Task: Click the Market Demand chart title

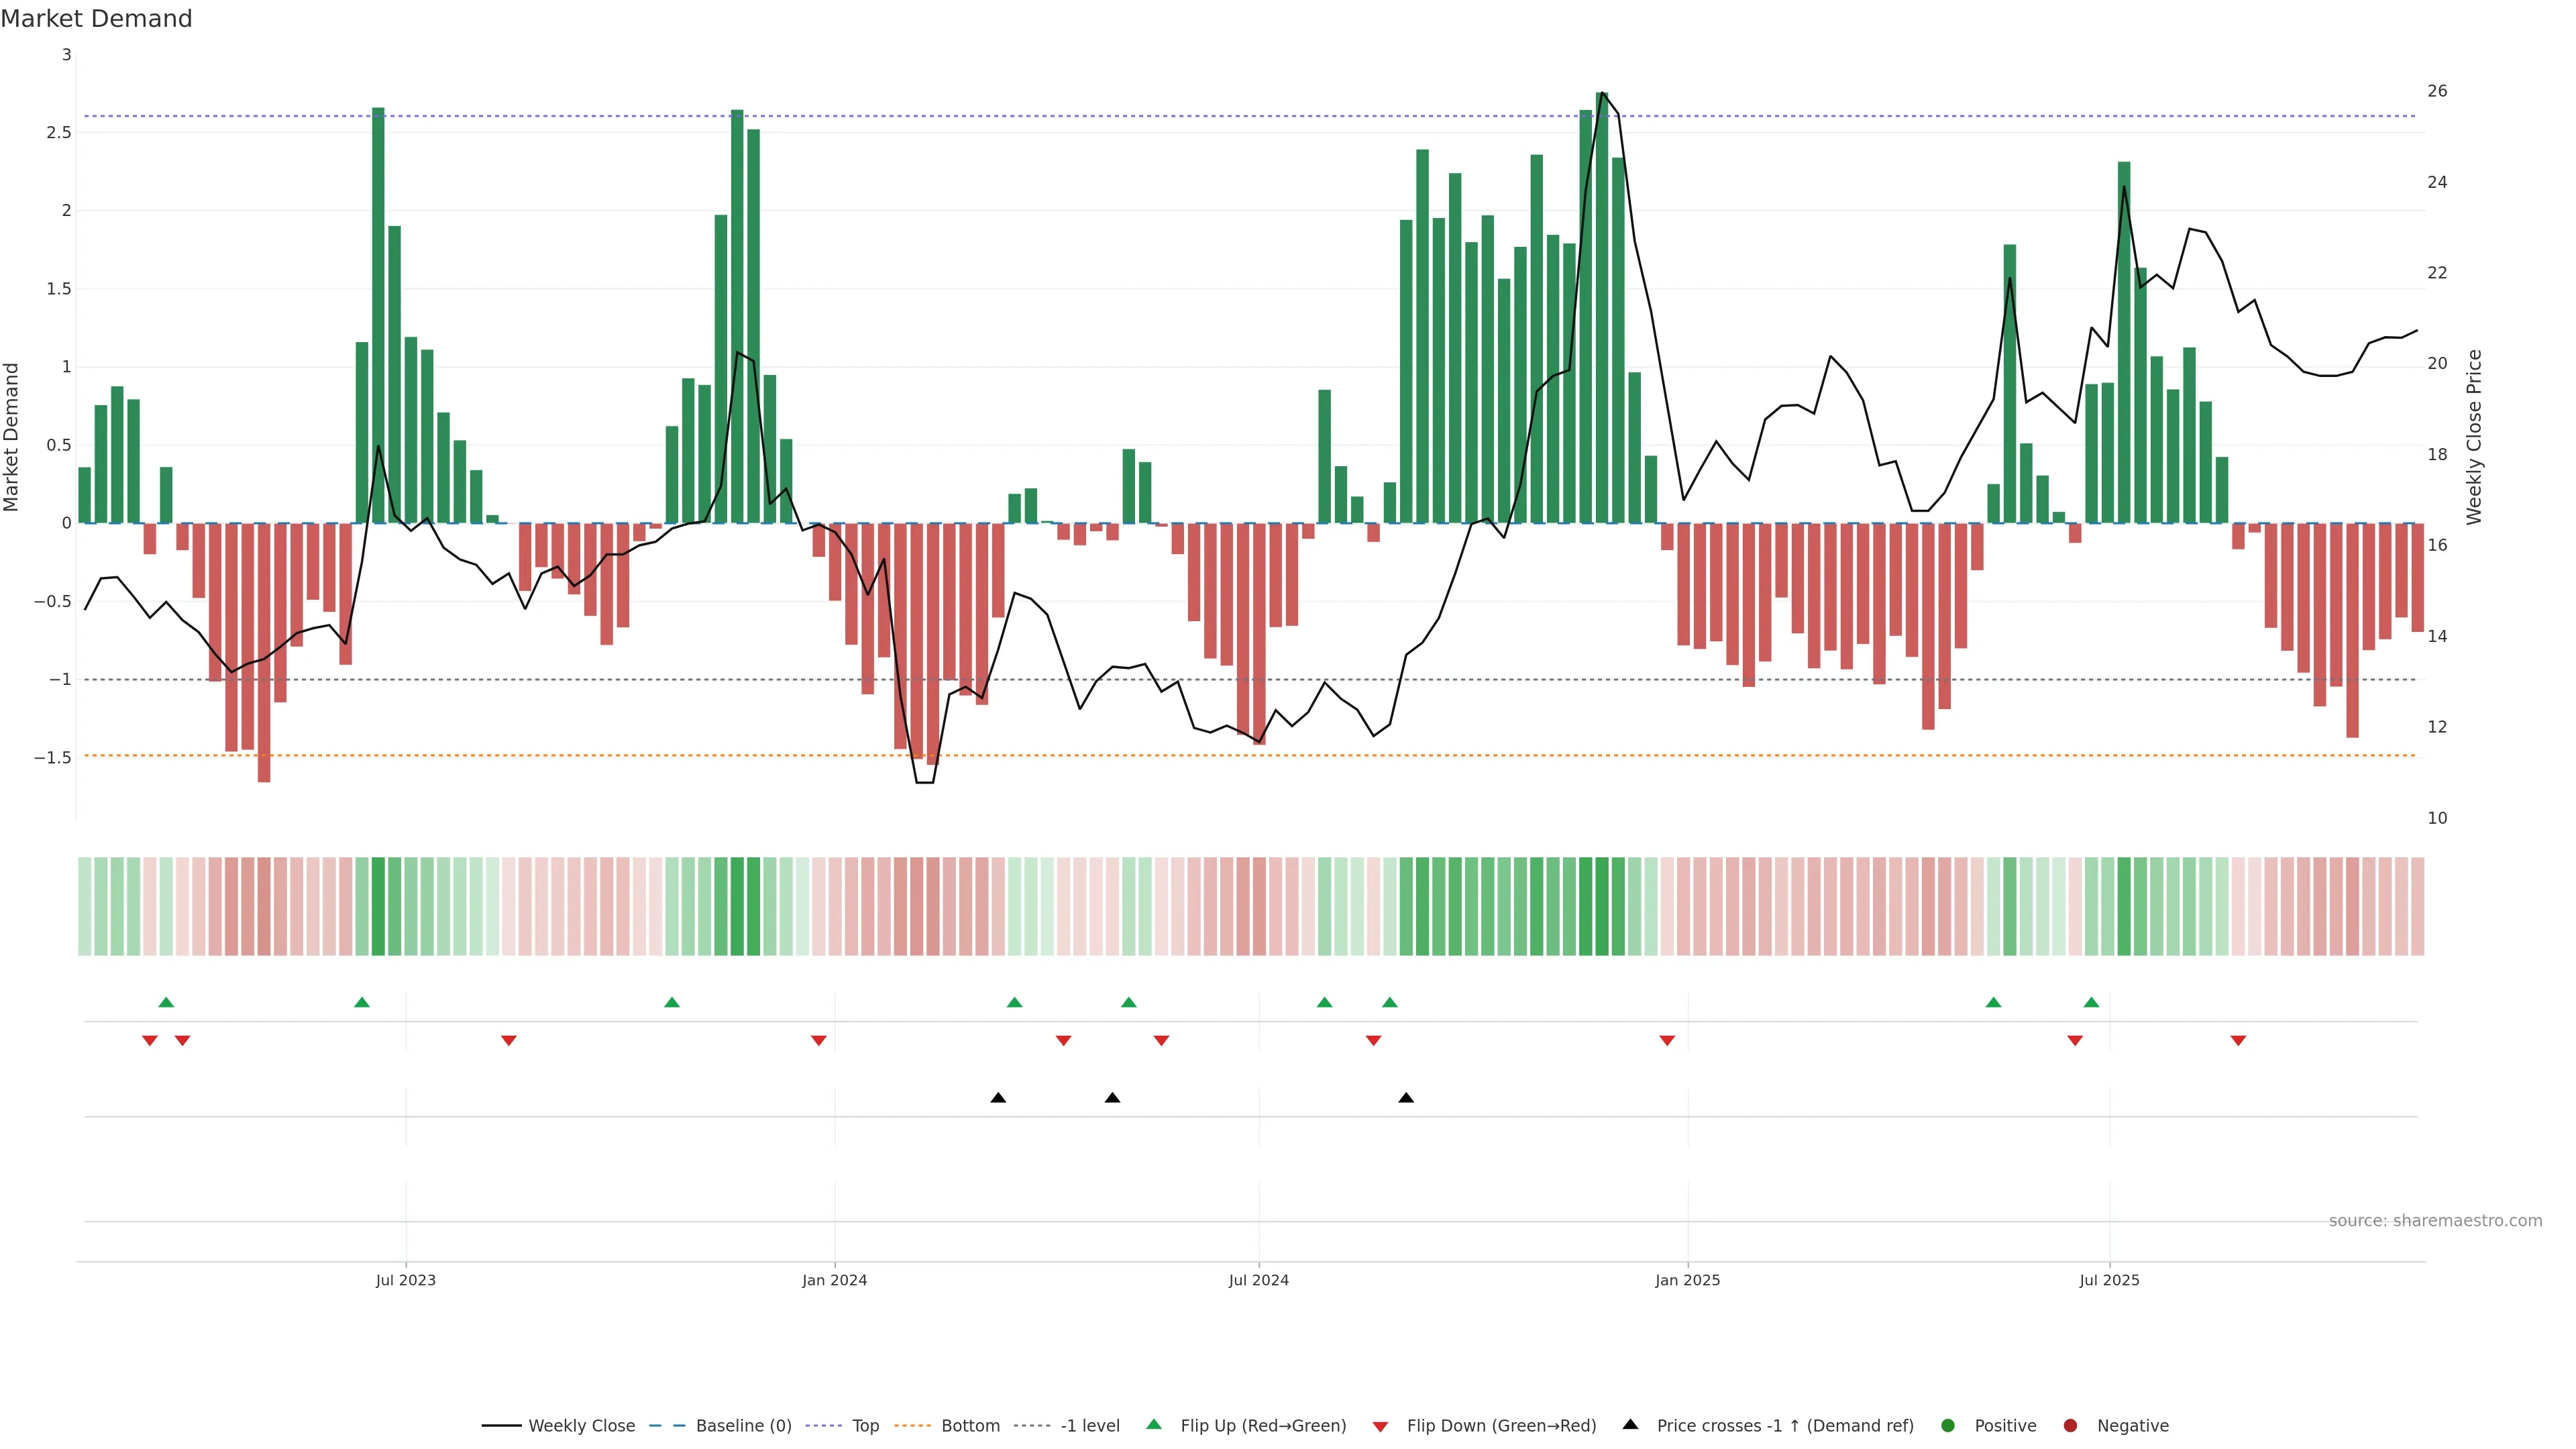Action: coord(96,19)
